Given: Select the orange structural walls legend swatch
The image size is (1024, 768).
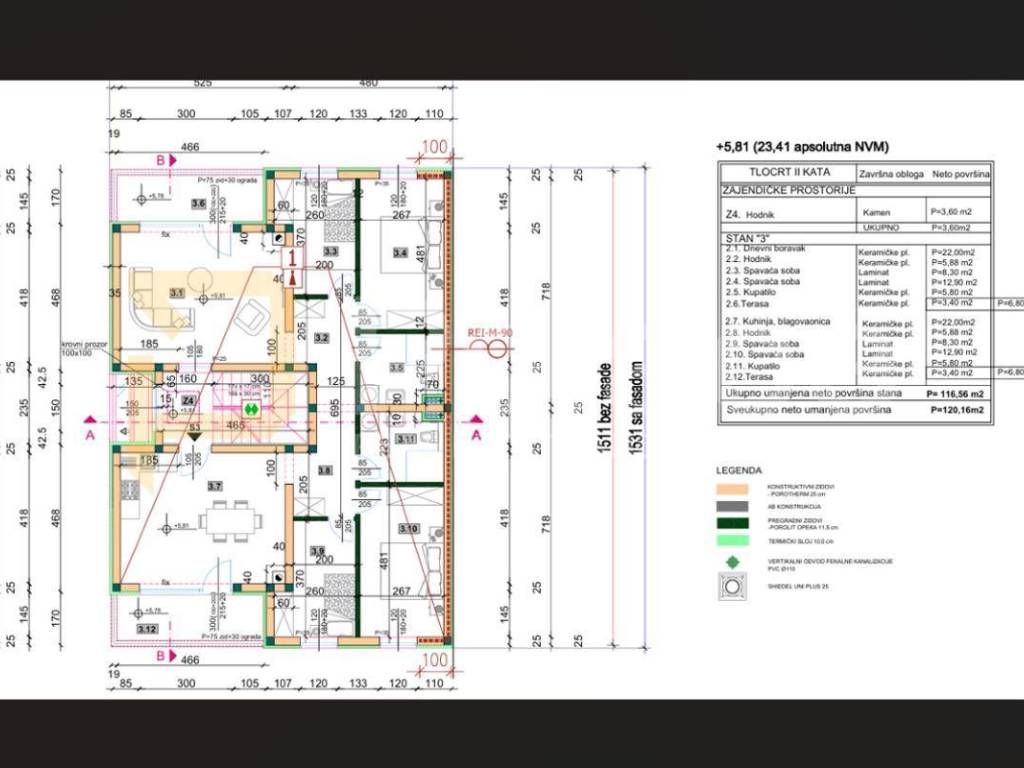Looking at the screenshot, I should [737, 490].
